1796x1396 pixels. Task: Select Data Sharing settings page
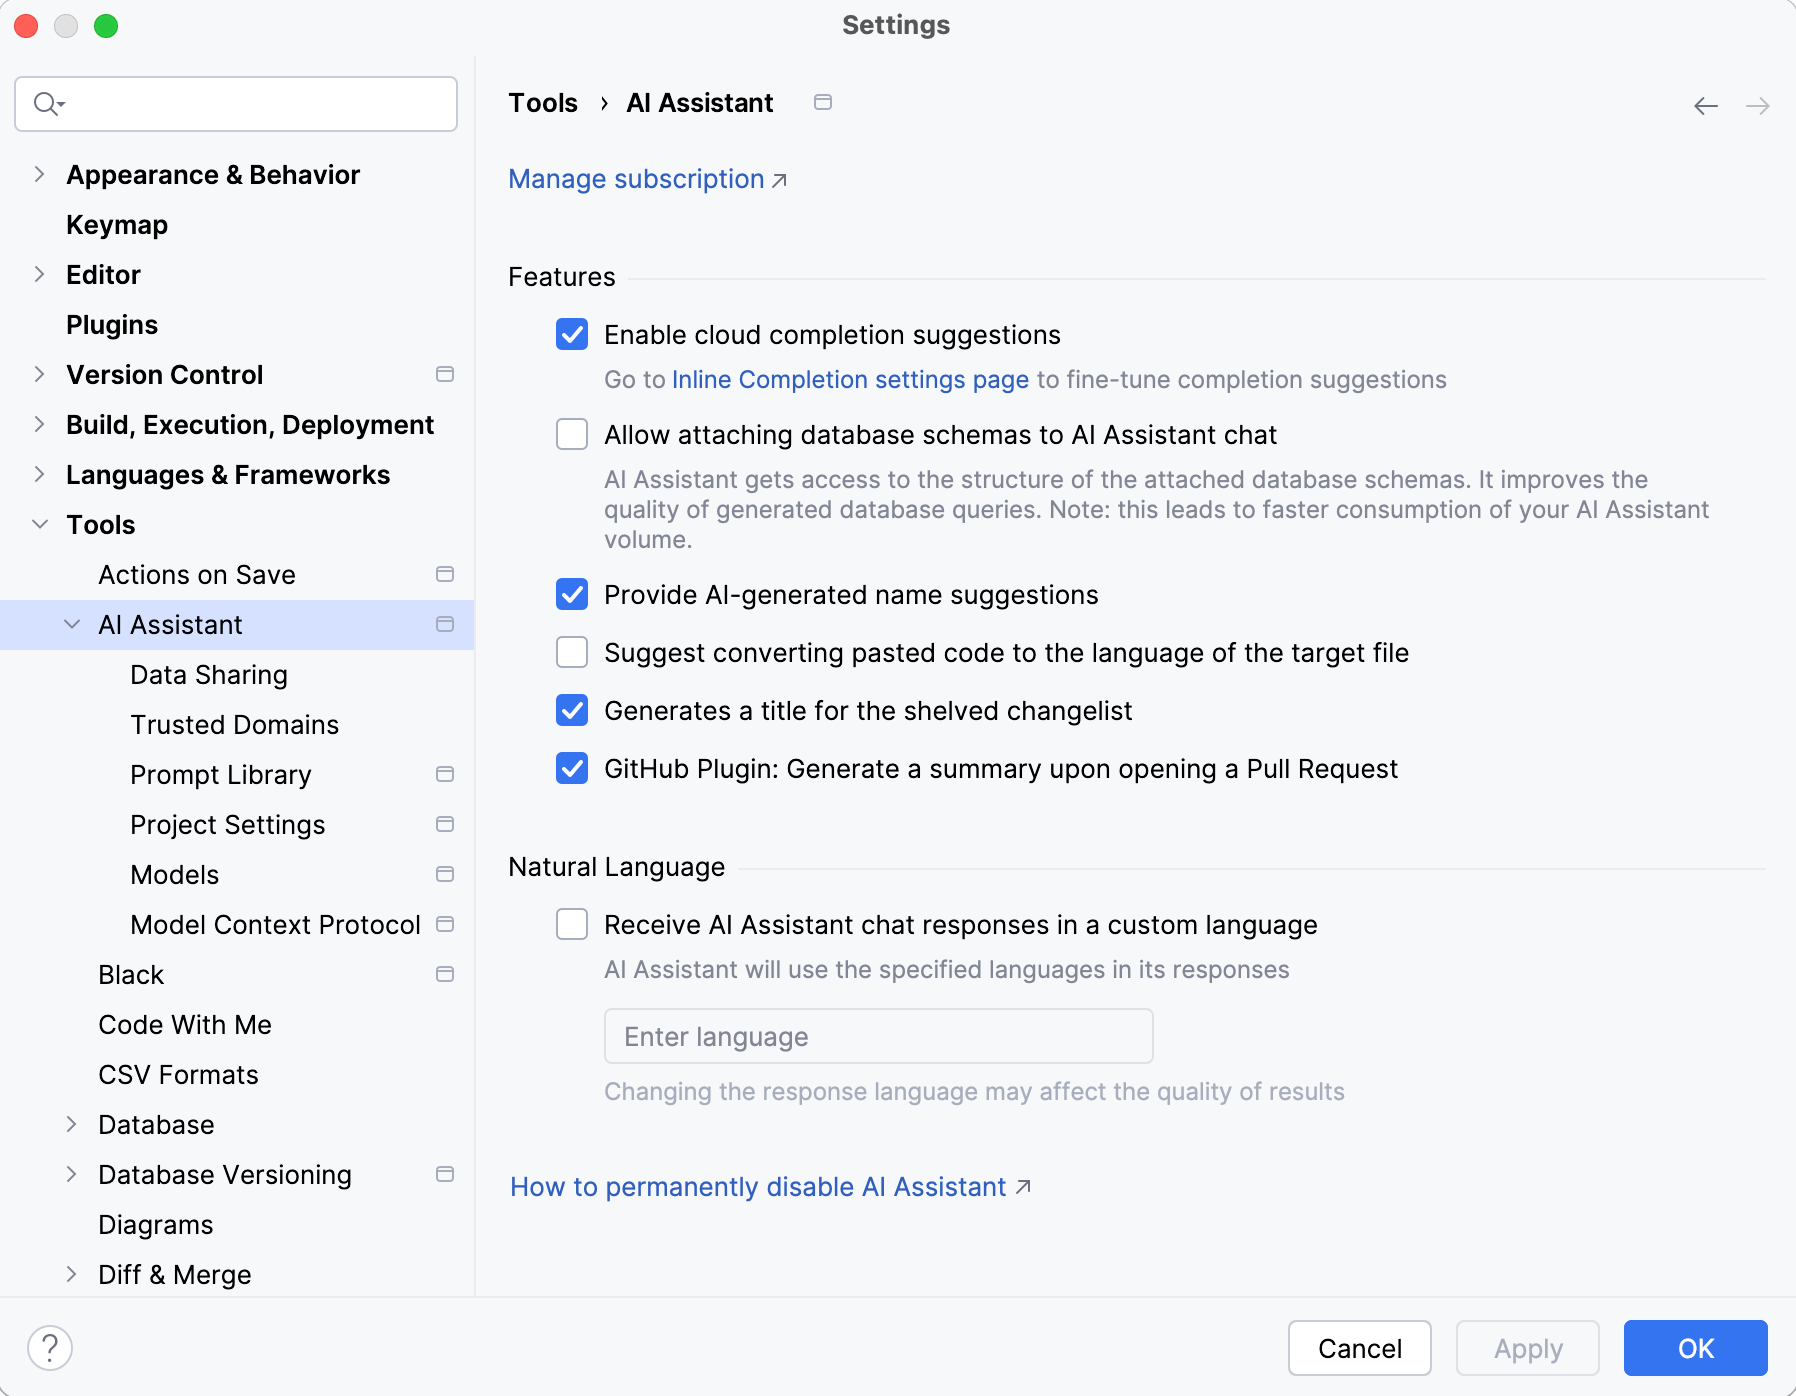click(x=209, y=675)
